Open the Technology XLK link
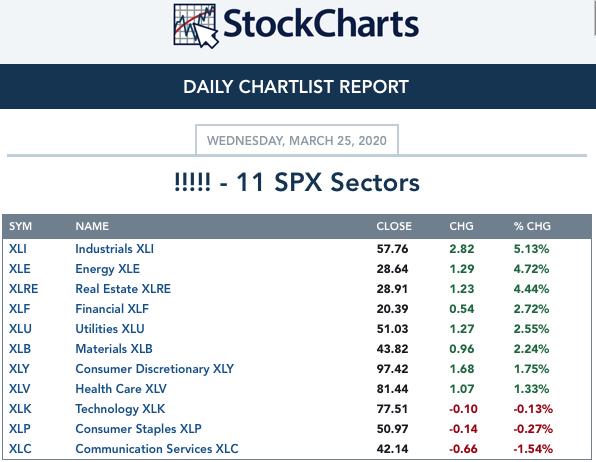596x462 pixels. point(120,409)
